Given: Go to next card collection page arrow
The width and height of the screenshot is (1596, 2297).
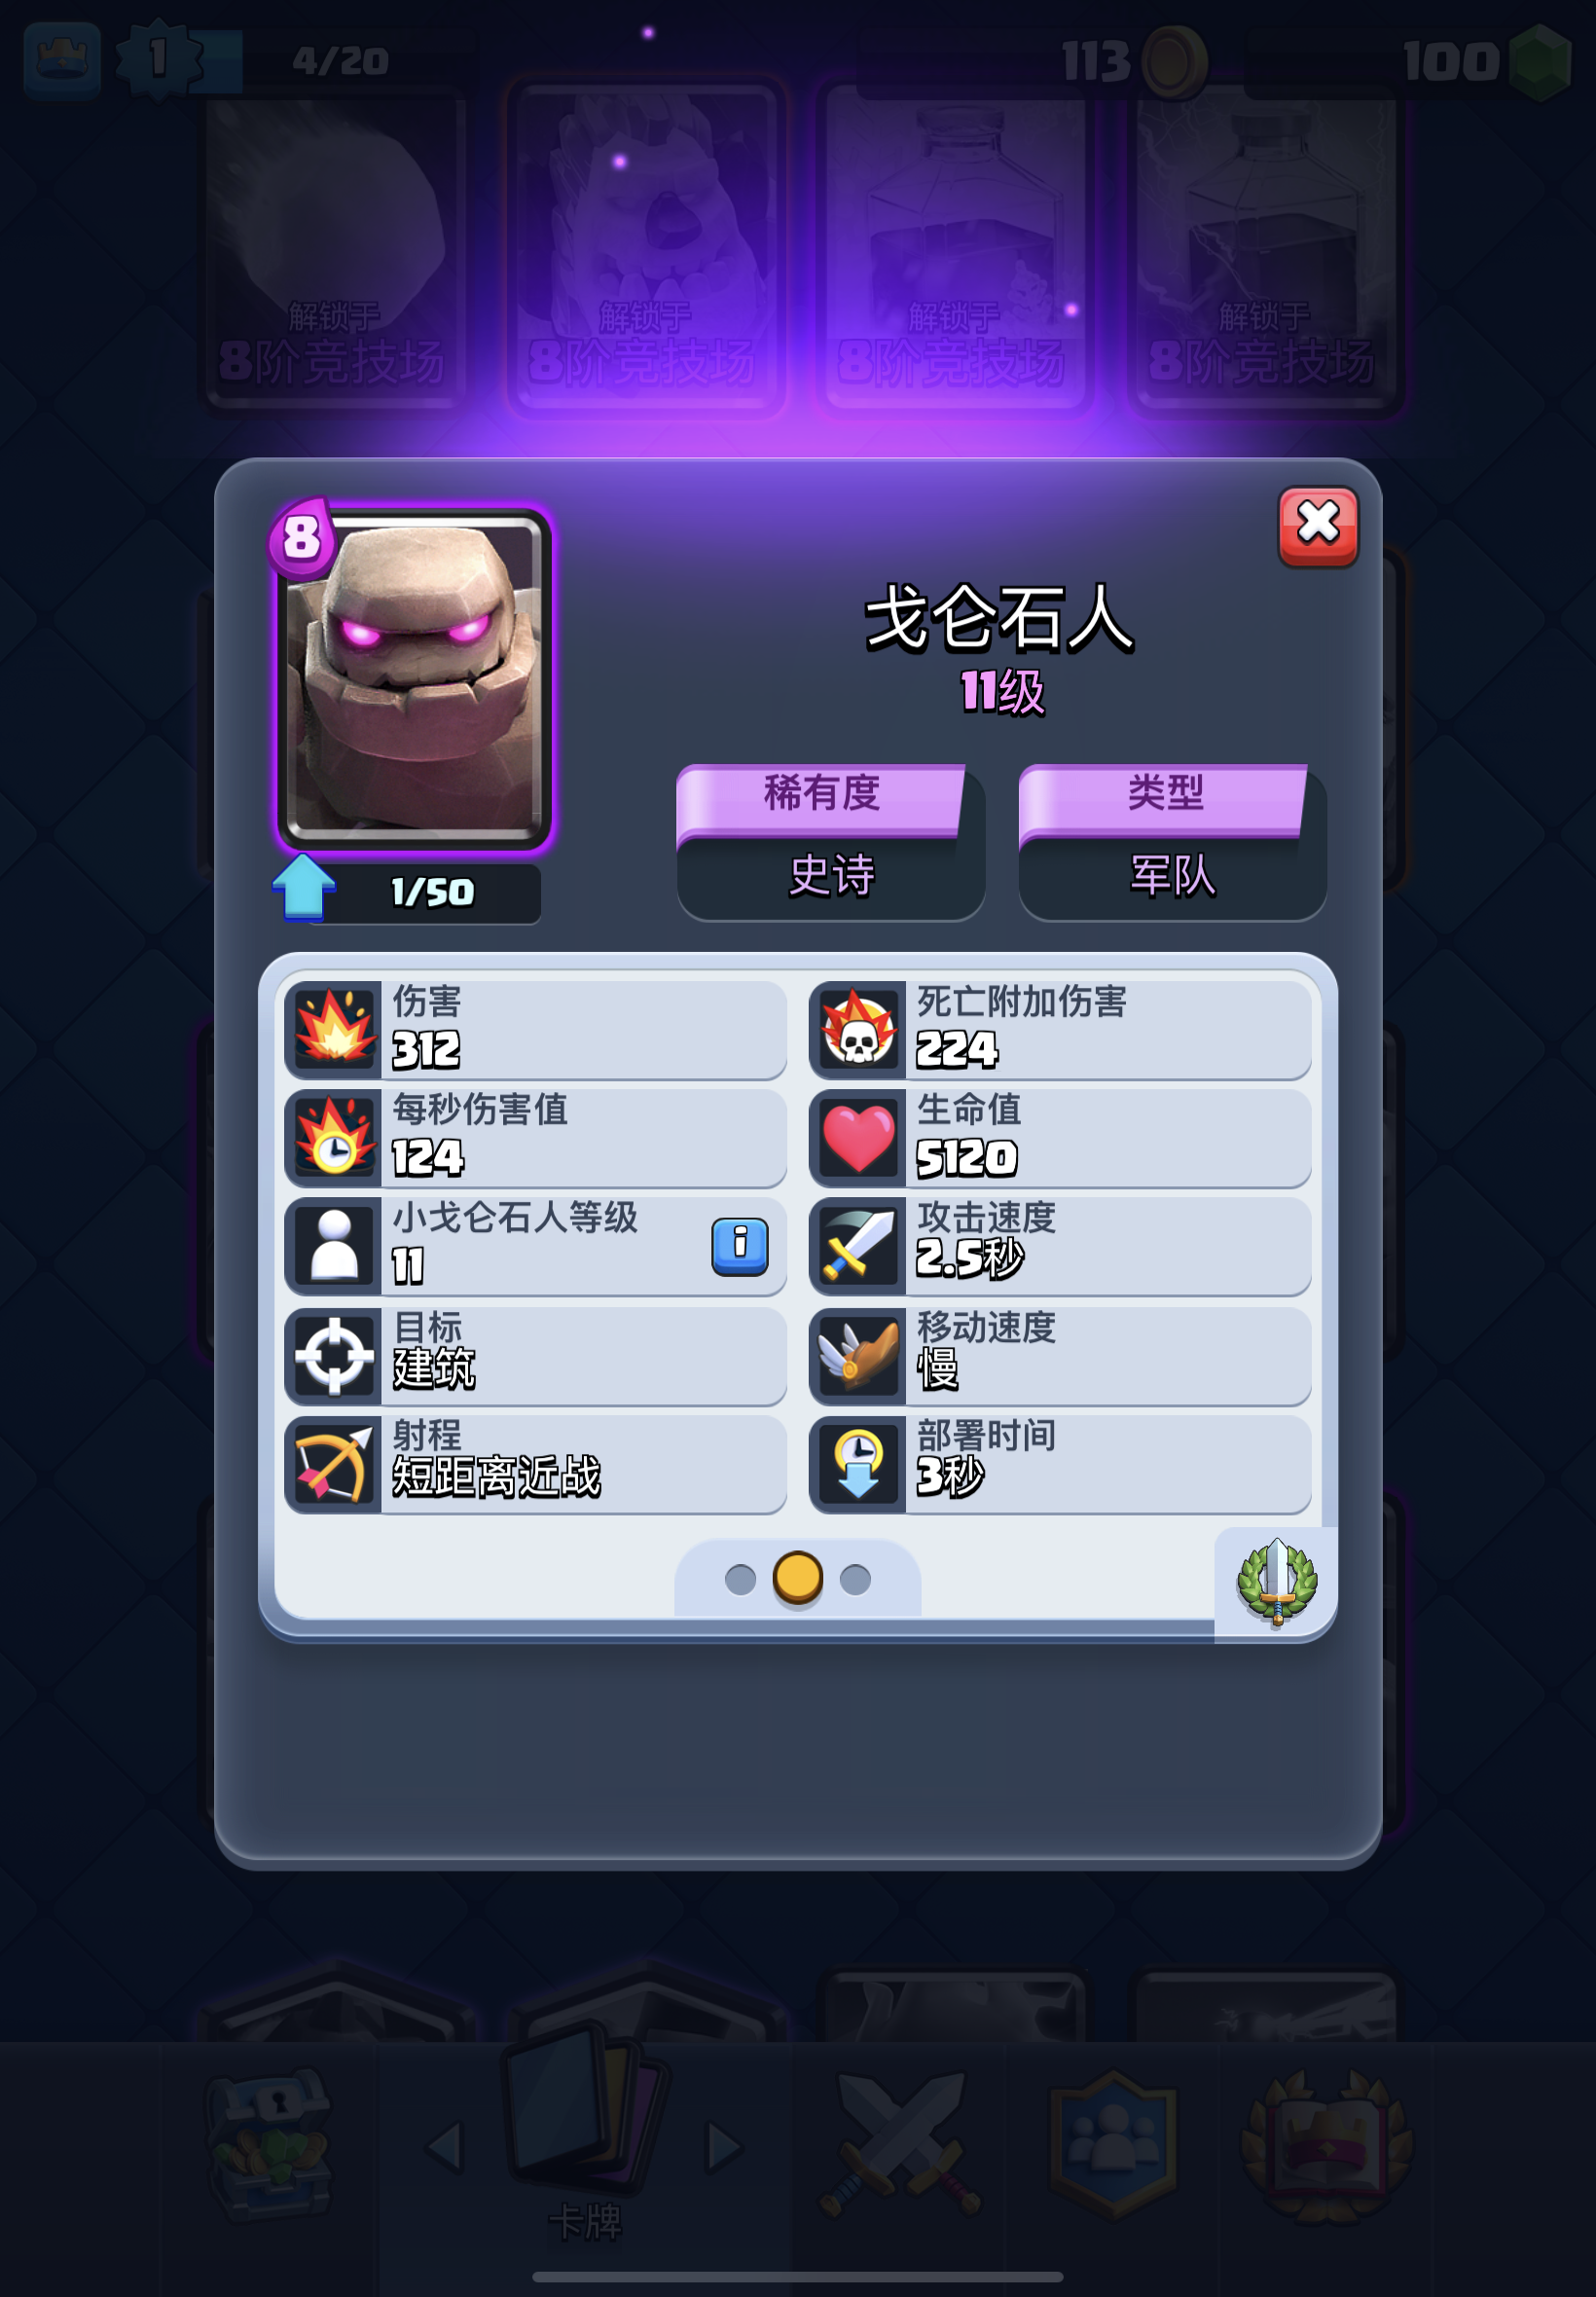Looking at the screenshot, I should (x=724, y=2146).
